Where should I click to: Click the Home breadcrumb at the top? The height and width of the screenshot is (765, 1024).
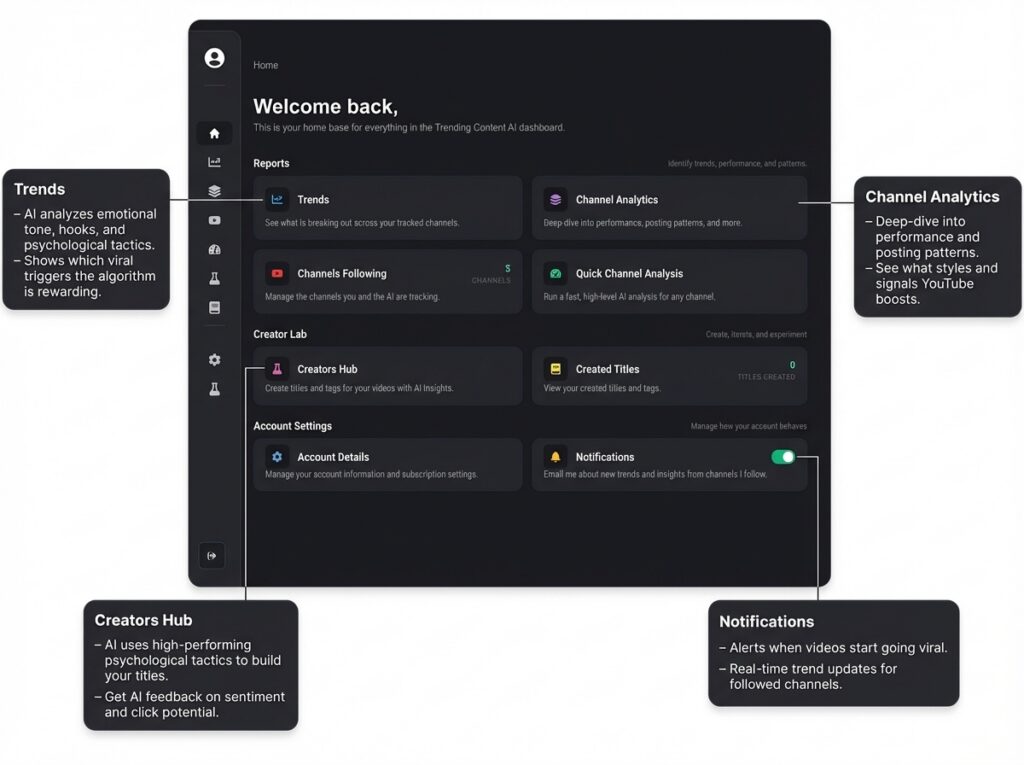266,66
